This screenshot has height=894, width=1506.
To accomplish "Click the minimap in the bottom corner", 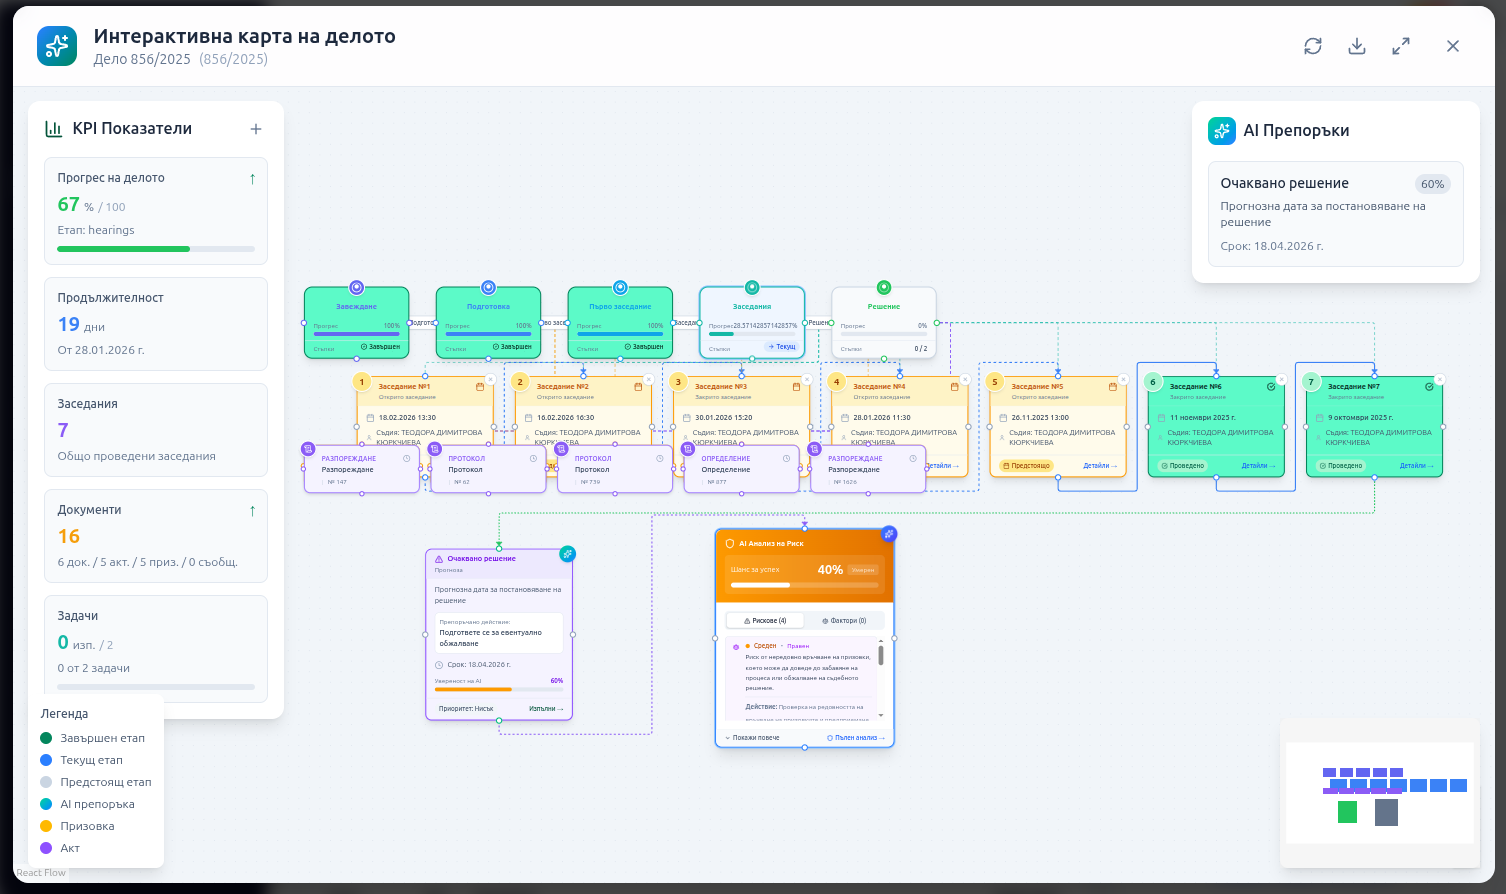I will click(1379, 792).
